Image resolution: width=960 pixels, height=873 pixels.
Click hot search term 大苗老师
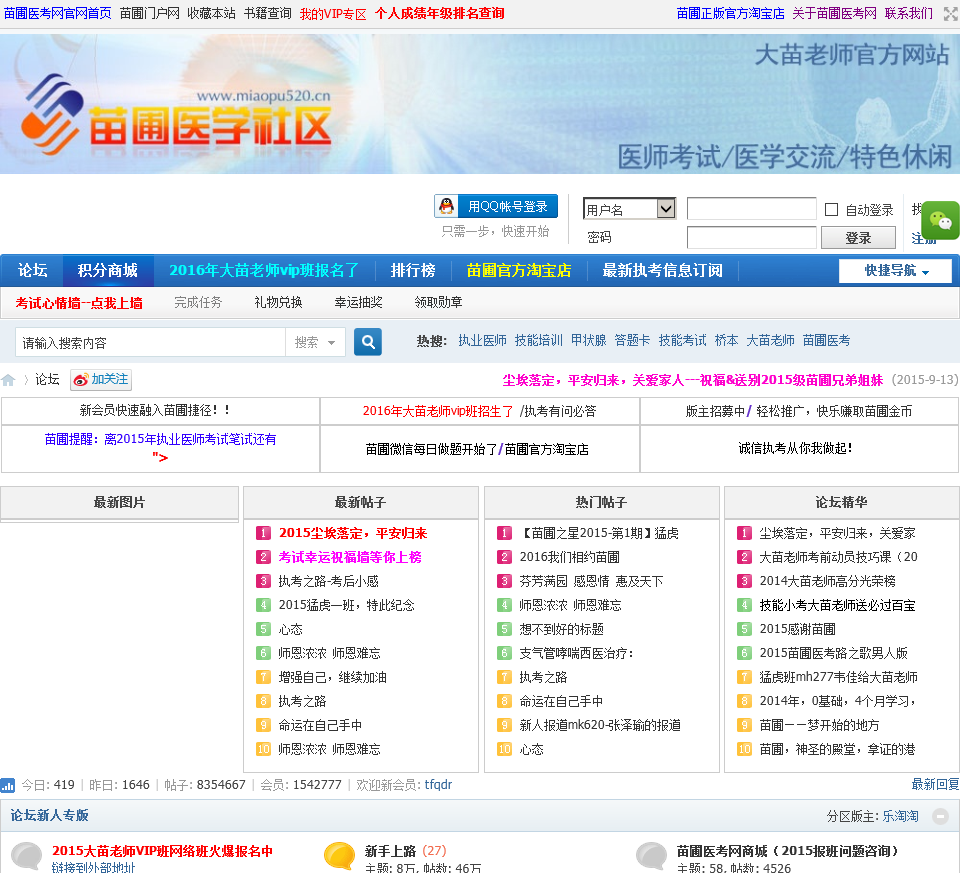pyautogui.click(x=770, y=341)
